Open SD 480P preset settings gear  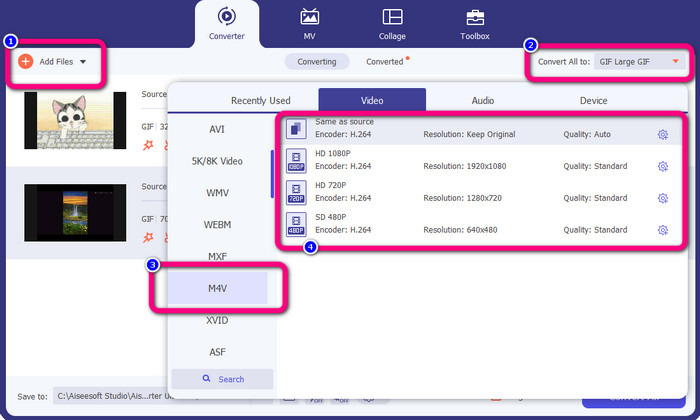point(662,230)
